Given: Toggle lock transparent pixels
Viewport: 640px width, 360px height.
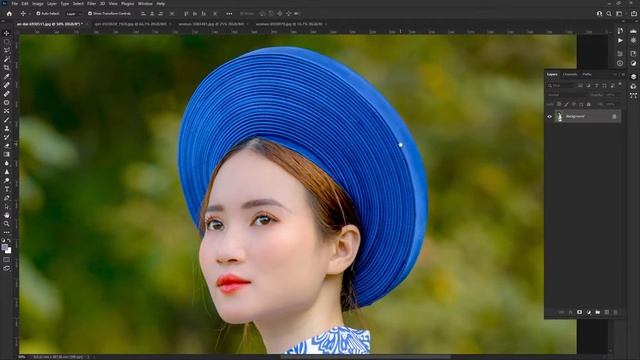Looking at the screenshot, I should coord(559,104).
